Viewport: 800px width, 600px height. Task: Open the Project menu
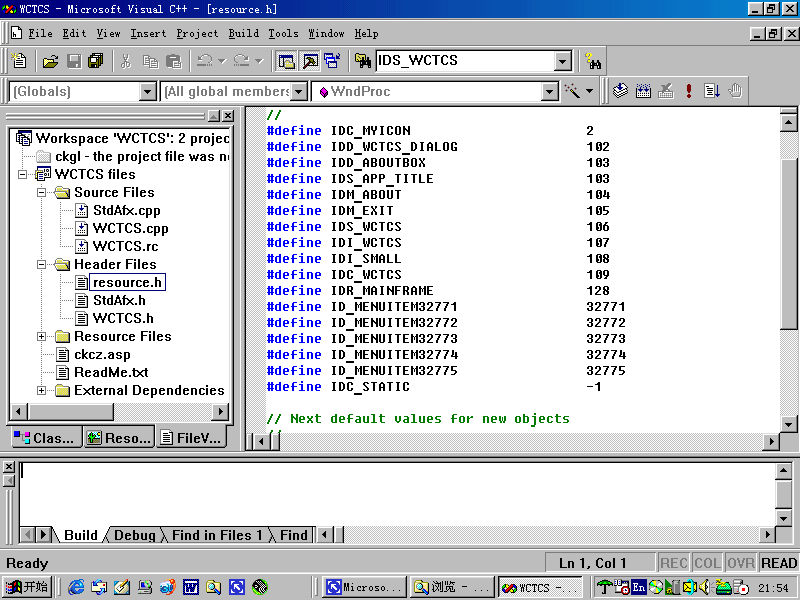click(197, 34)
